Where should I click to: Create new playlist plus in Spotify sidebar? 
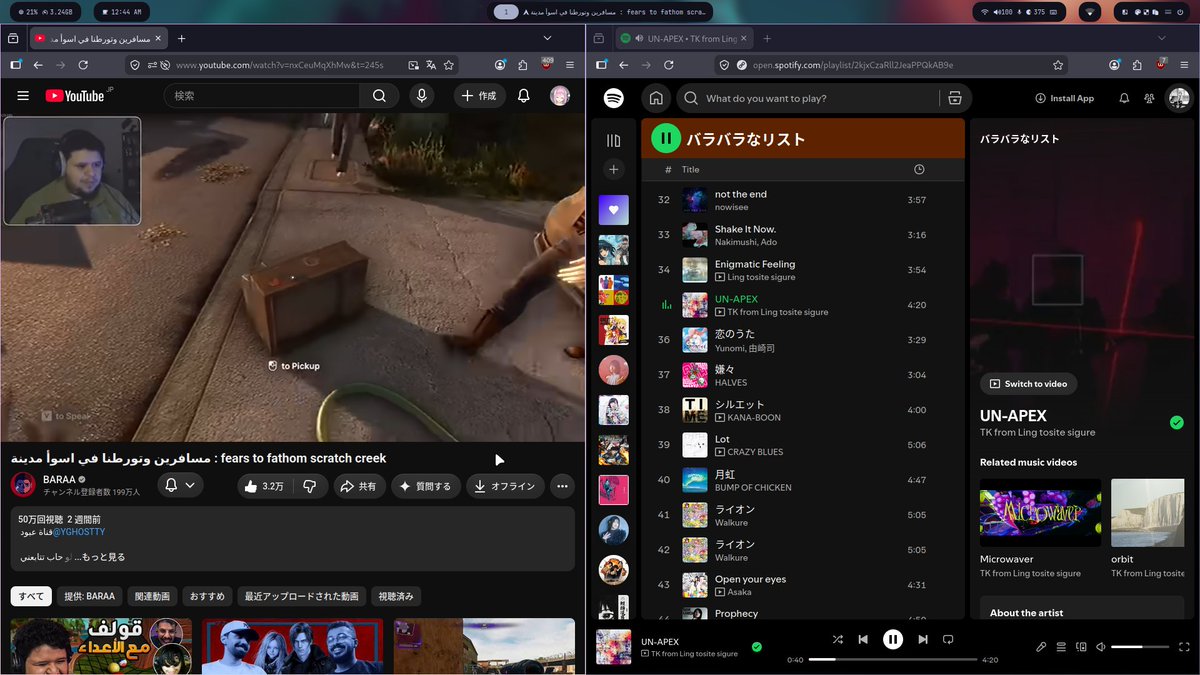coord(614,169)
